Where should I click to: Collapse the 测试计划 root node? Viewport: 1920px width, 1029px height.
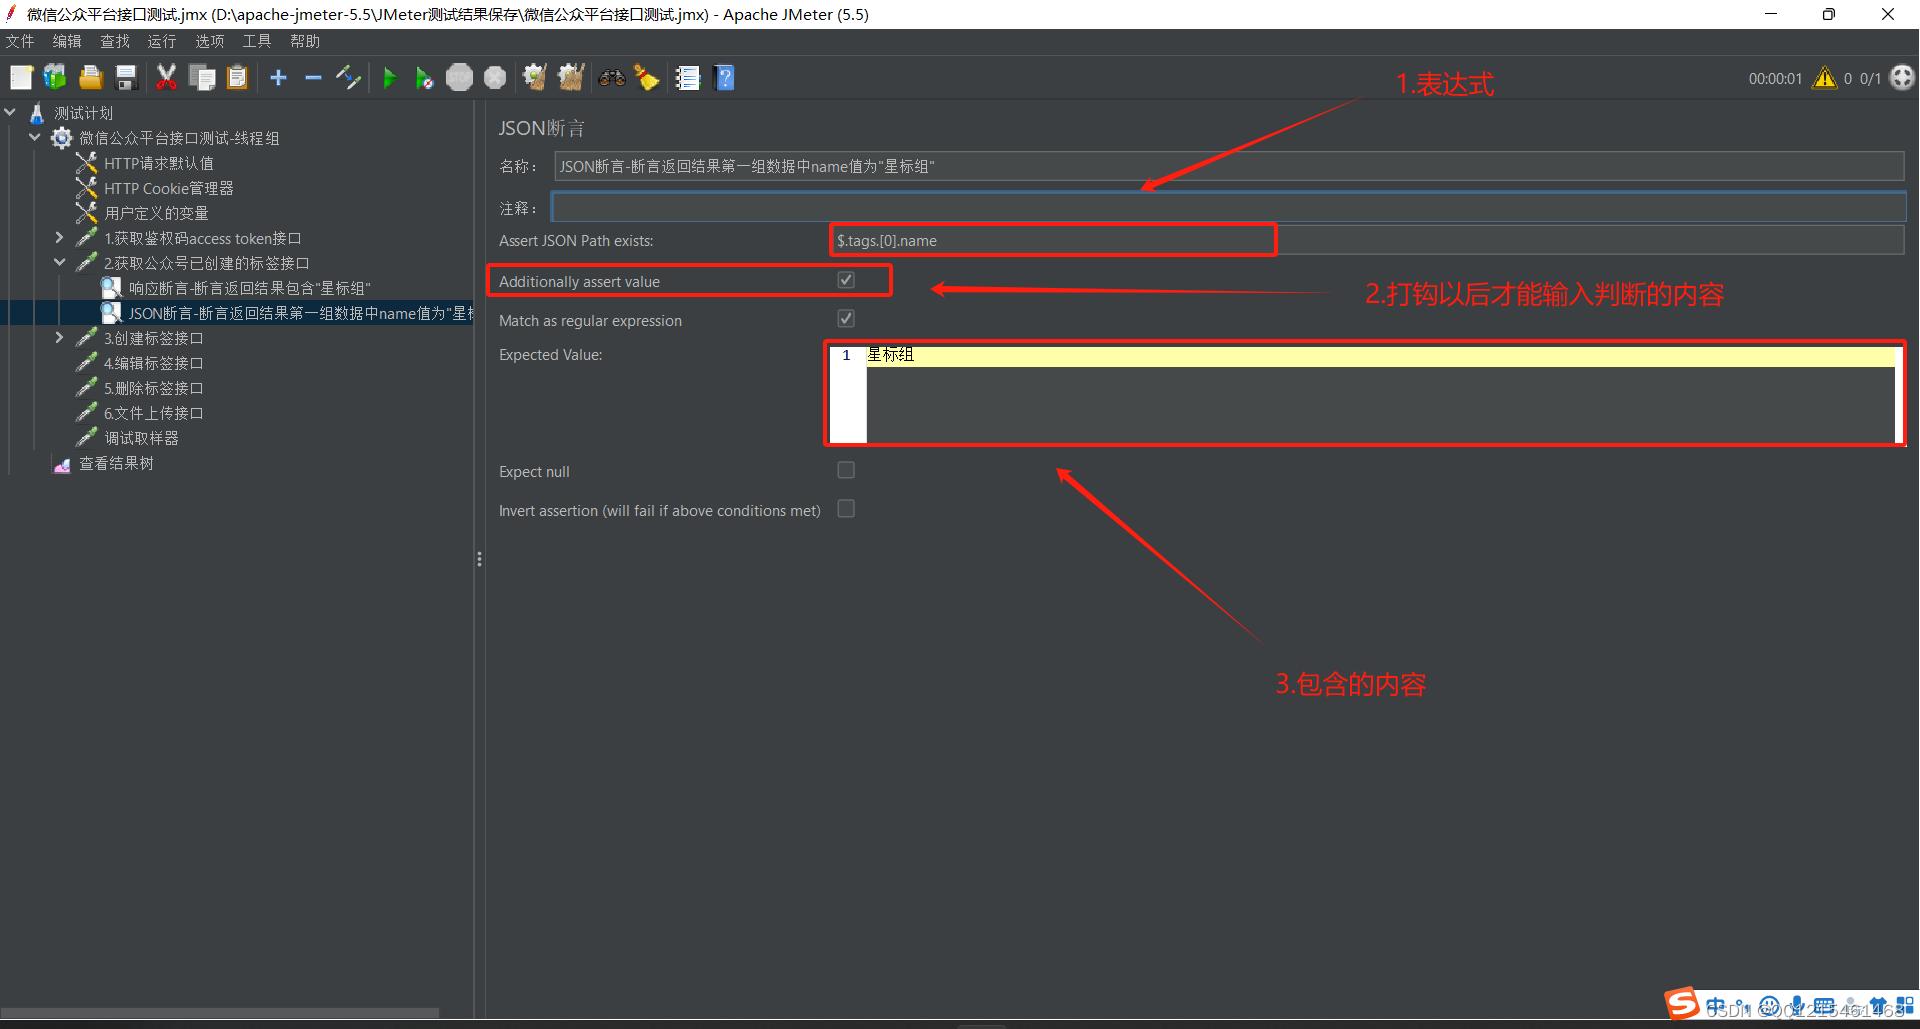[x=11, y=113]
